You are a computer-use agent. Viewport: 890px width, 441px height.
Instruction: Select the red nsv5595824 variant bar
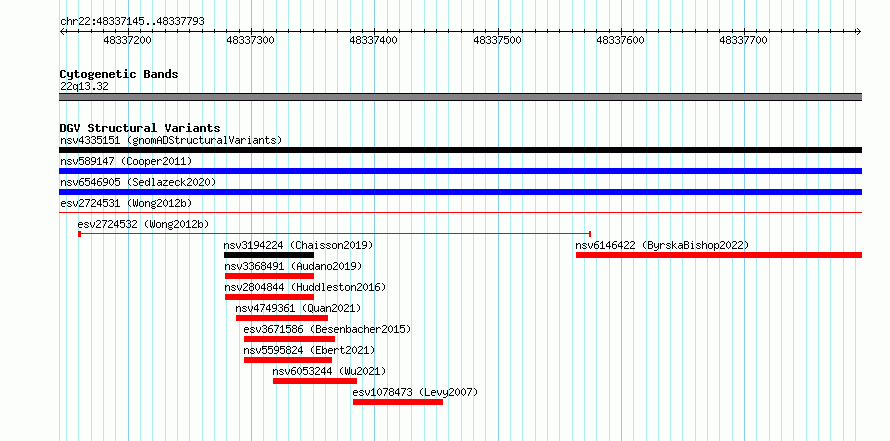(x=288, y=360)
